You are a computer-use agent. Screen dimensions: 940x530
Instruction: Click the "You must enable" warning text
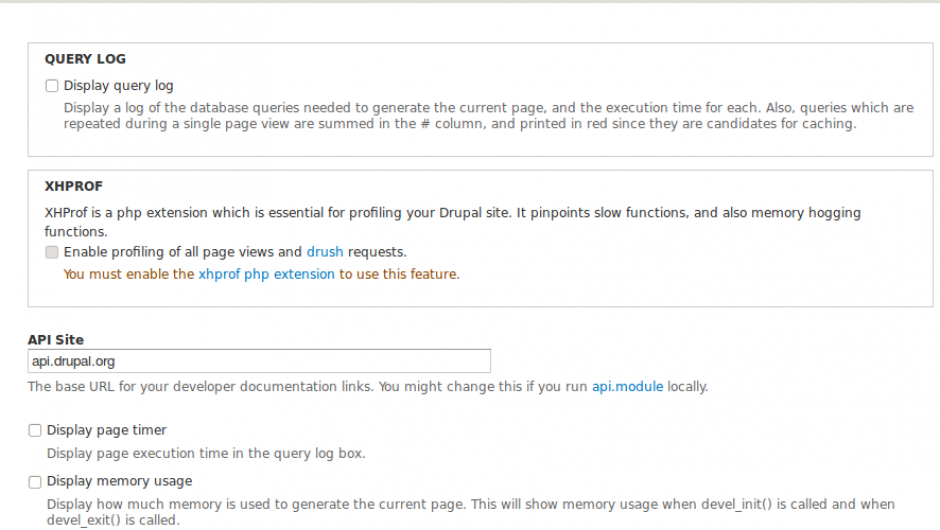(128, 274)
